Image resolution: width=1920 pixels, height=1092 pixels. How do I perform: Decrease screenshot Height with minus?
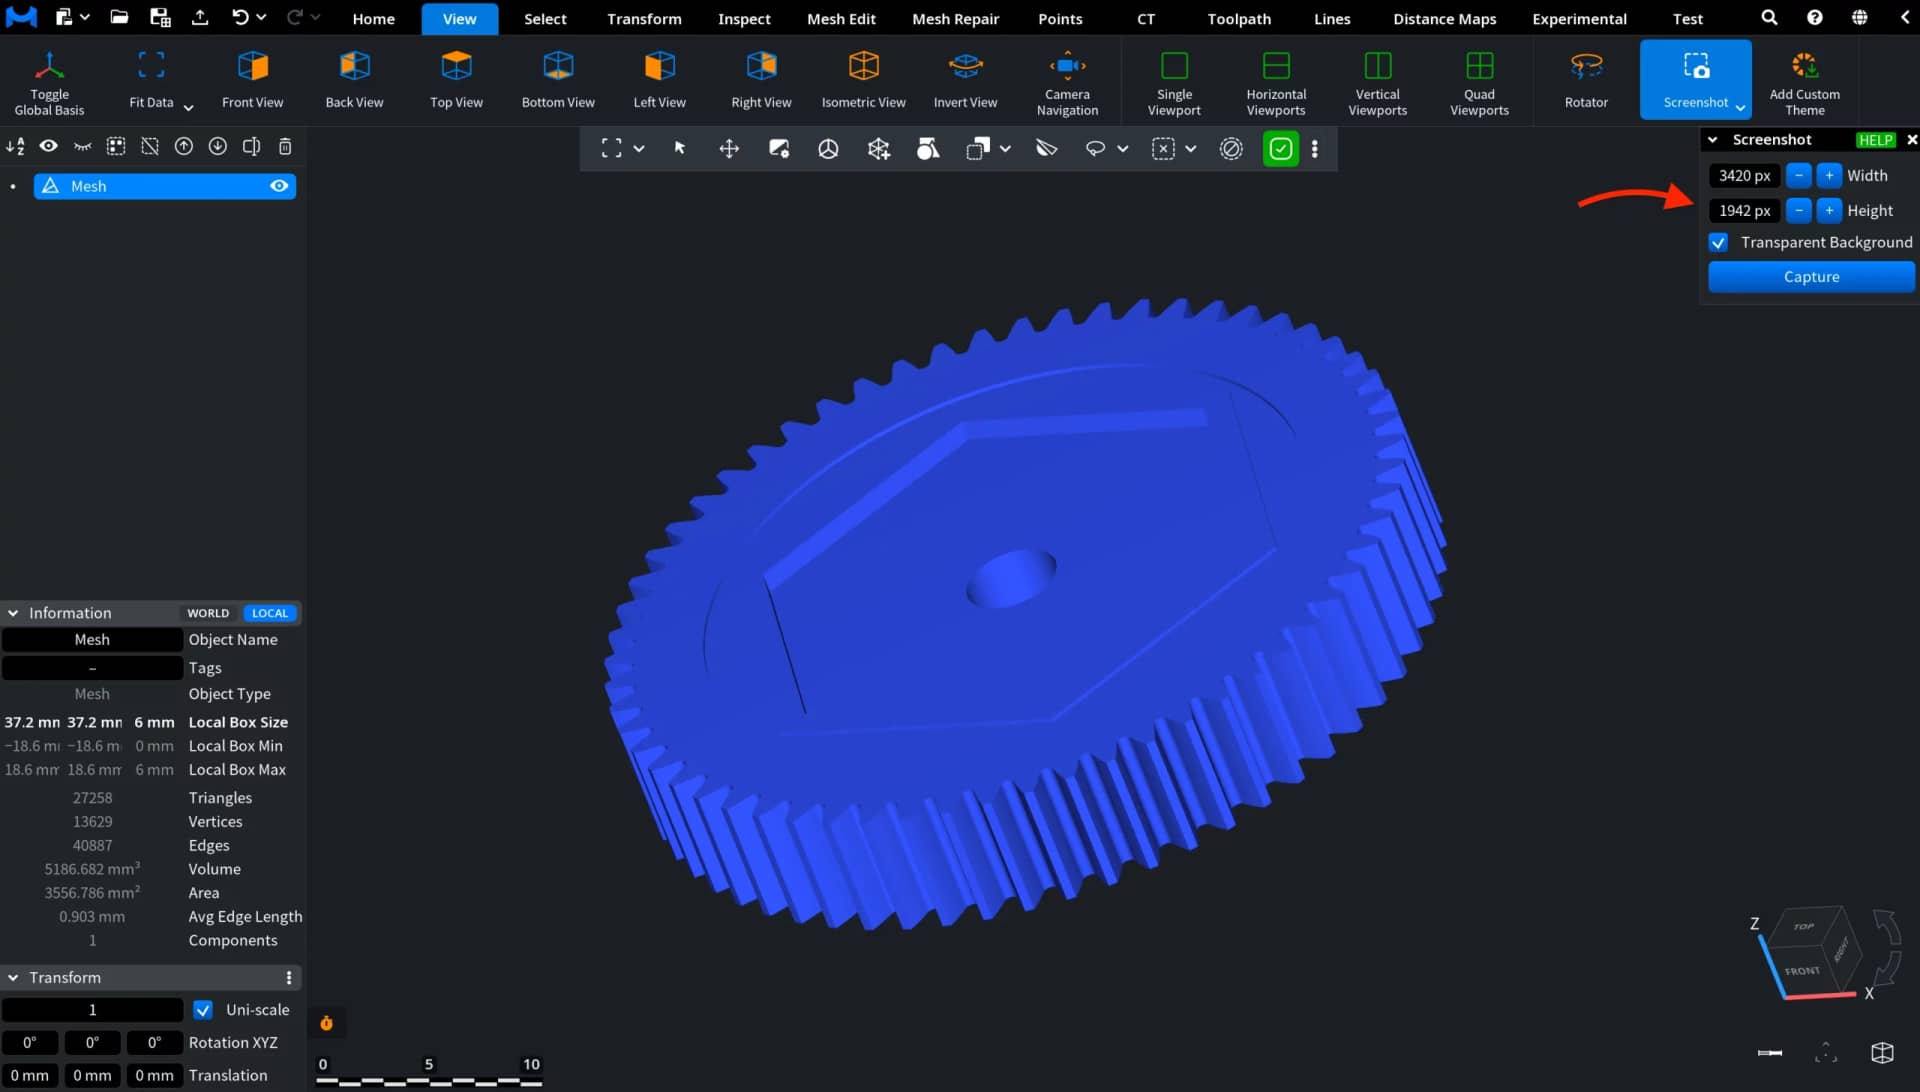point(1798,210)
